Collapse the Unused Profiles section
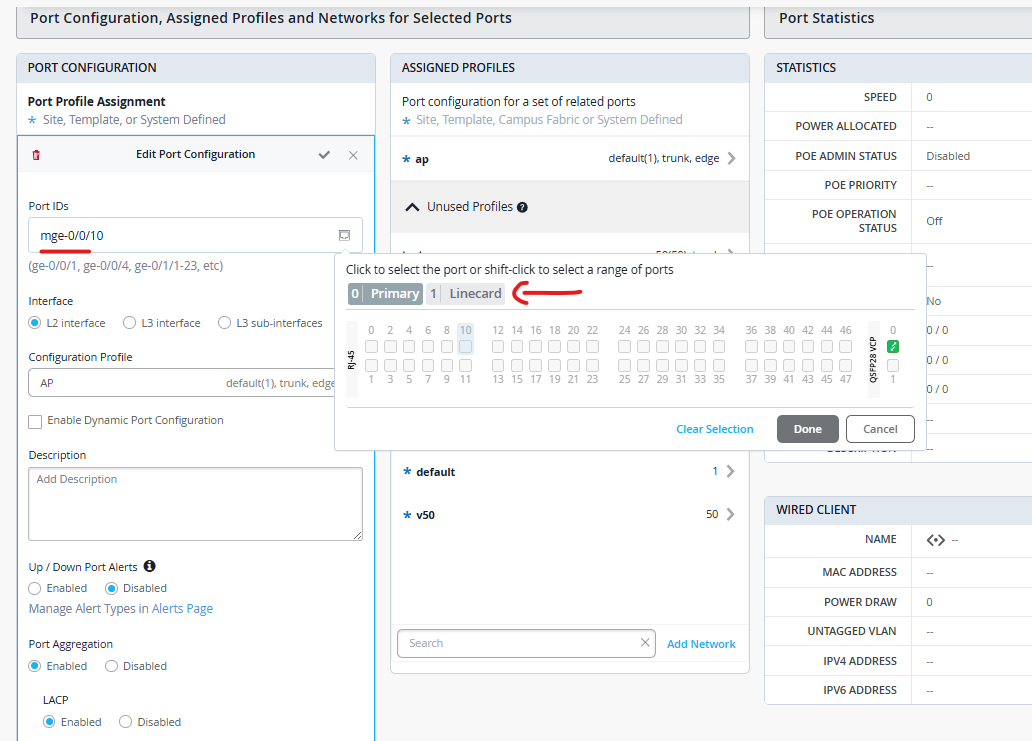 [x=412, y=207]
